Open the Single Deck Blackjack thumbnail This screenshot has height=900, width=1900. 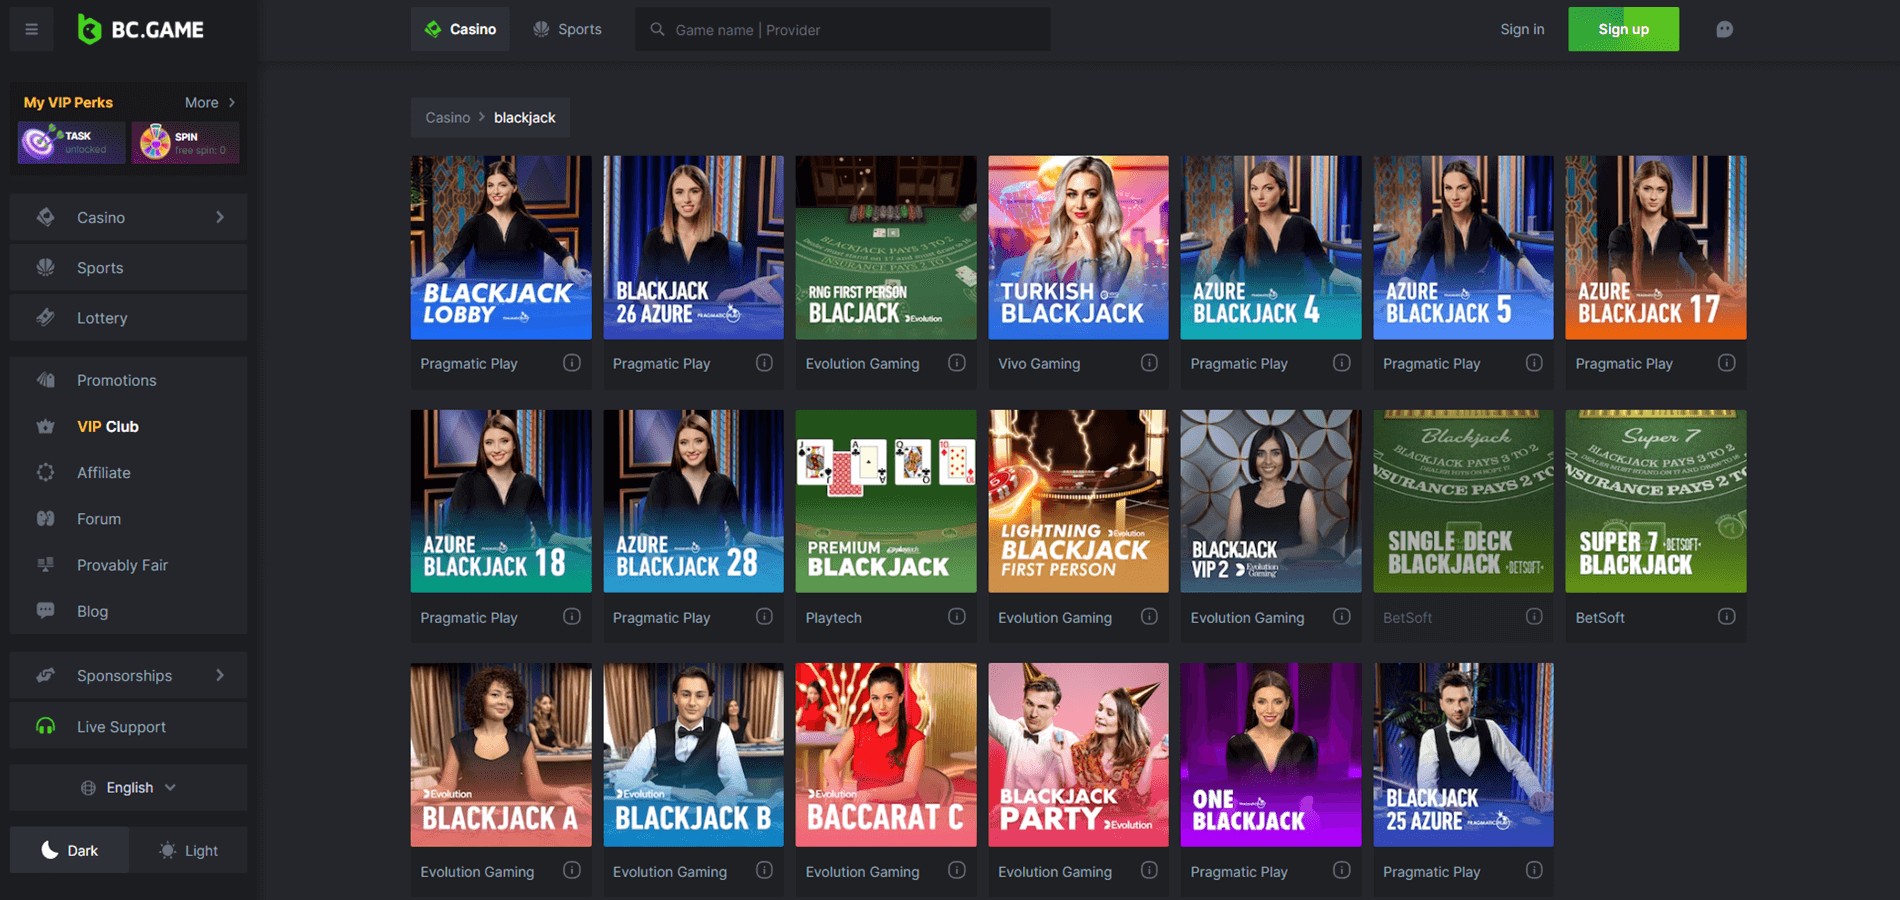[1463, 501]
